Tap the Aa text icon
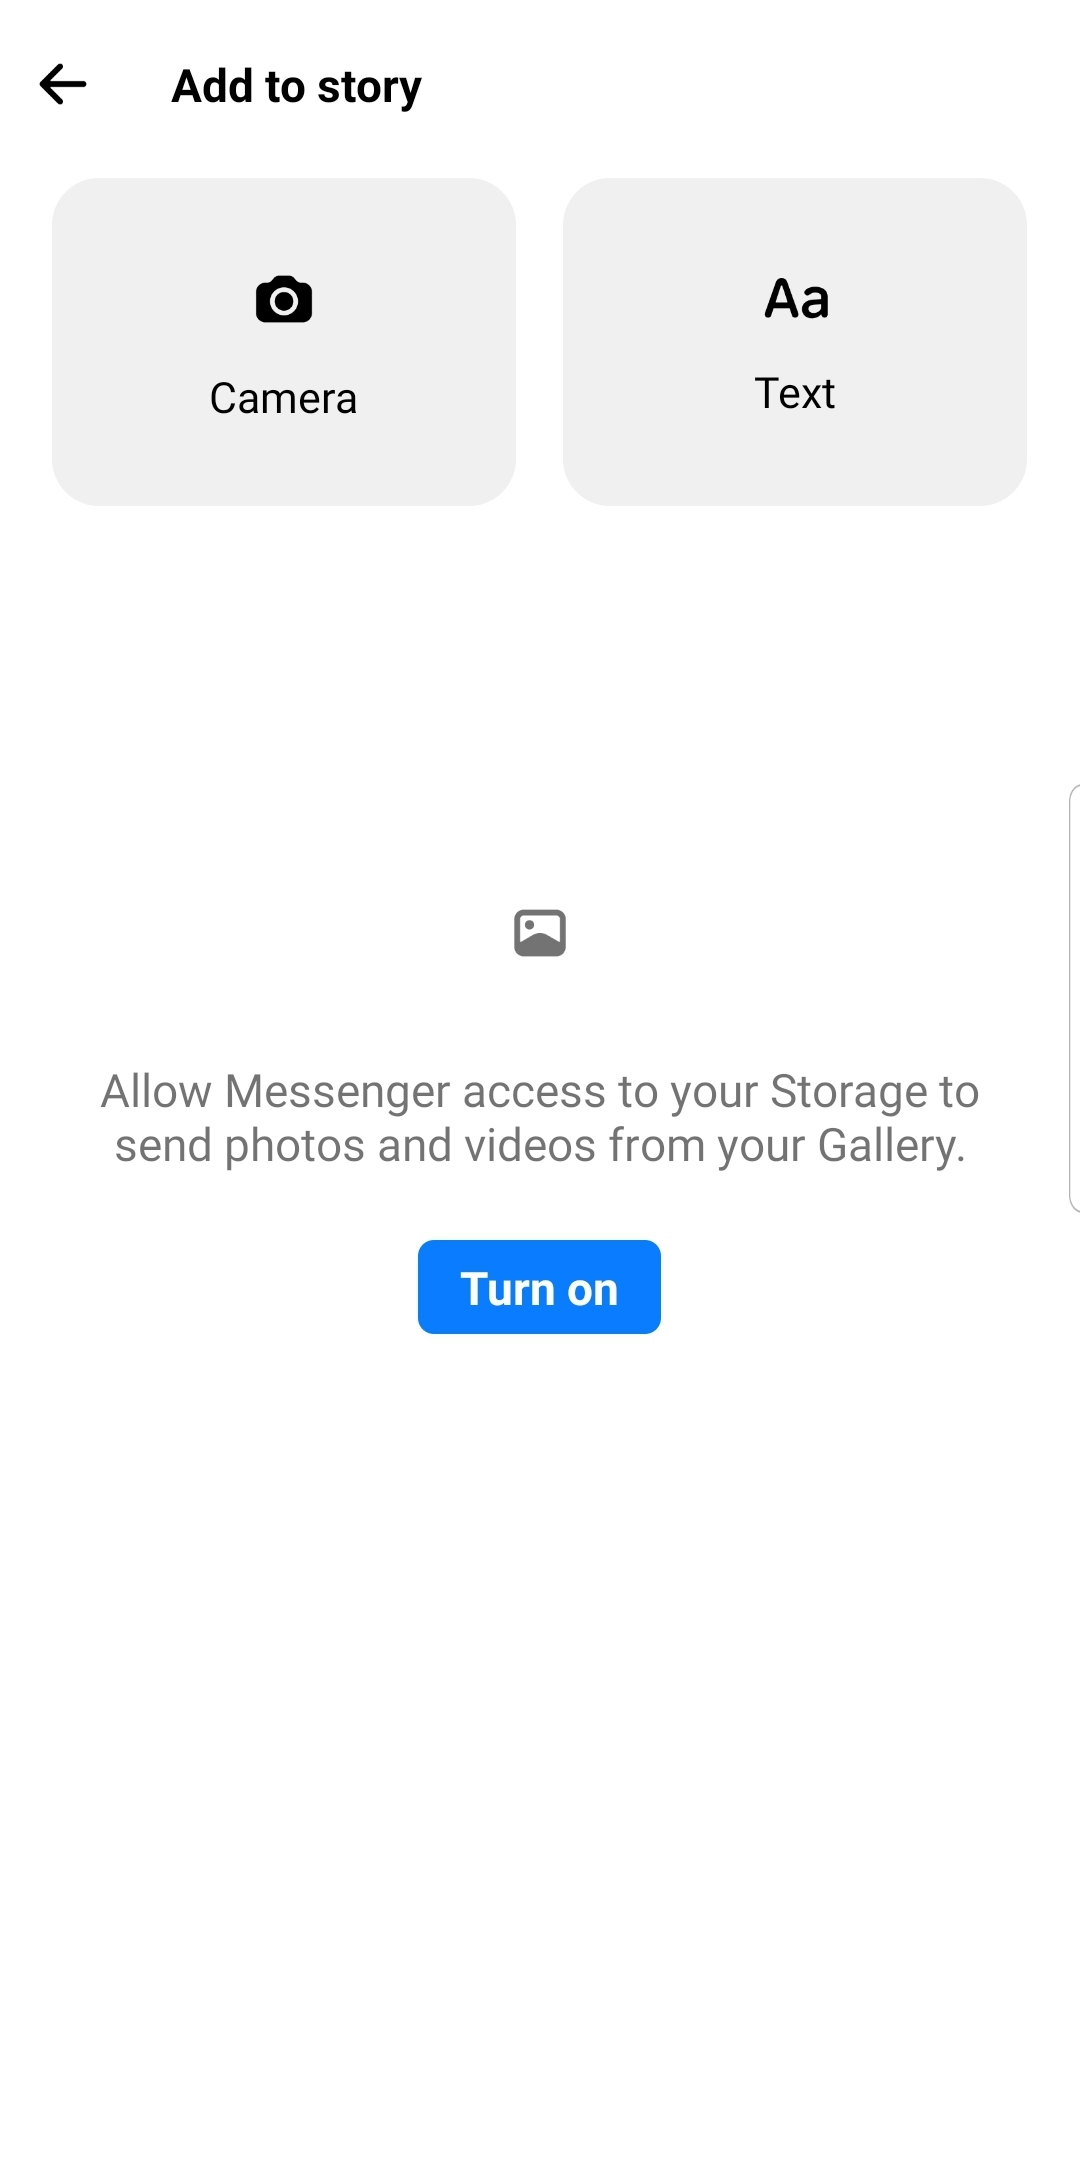This screenshot has height=2181, width=1080. coord(797,298)
